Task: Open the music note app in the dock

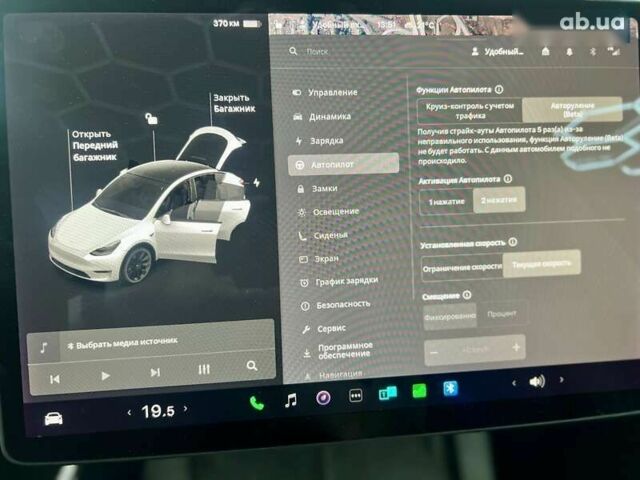Action: click(291, 400)
